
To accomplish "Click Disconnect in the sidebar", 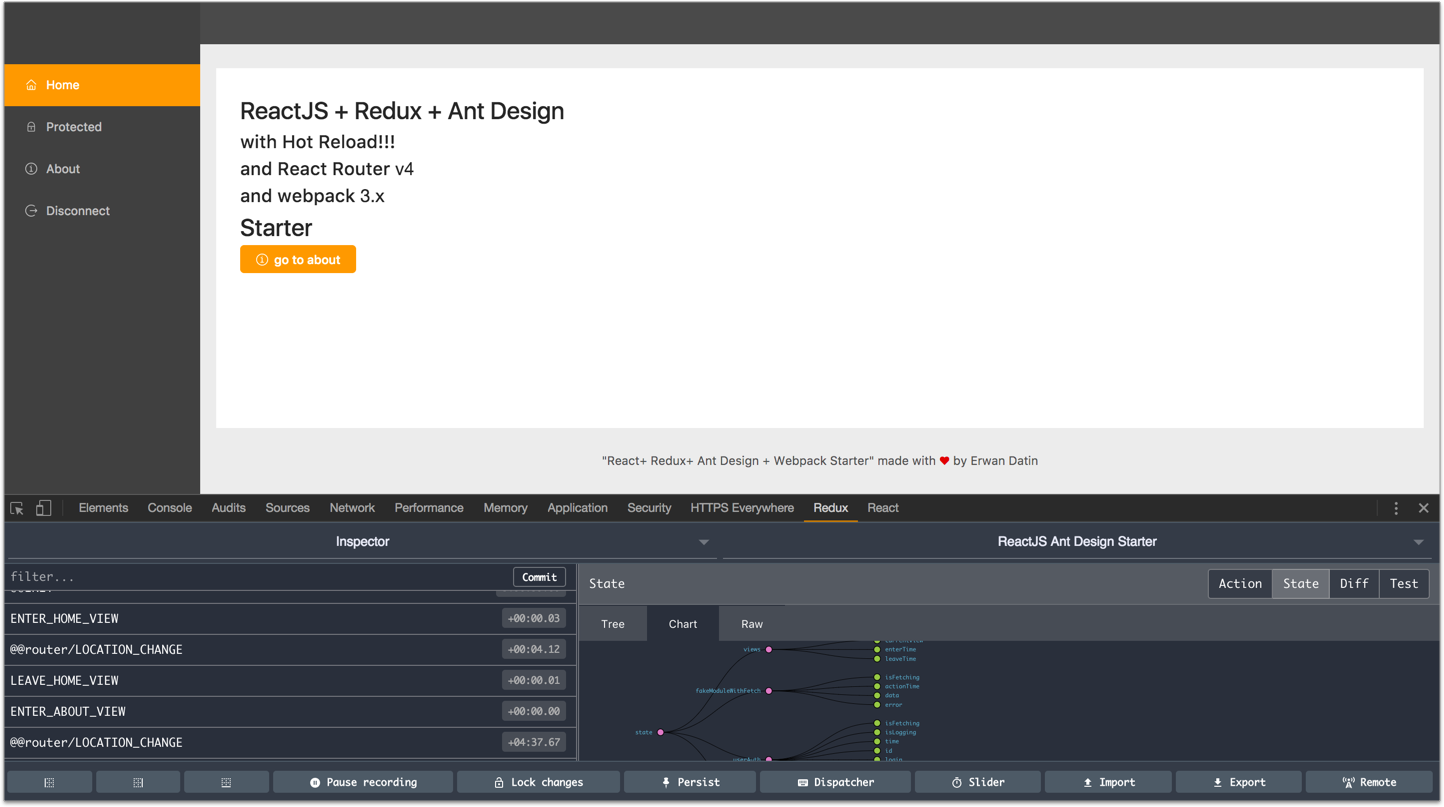I will (102, 211).
